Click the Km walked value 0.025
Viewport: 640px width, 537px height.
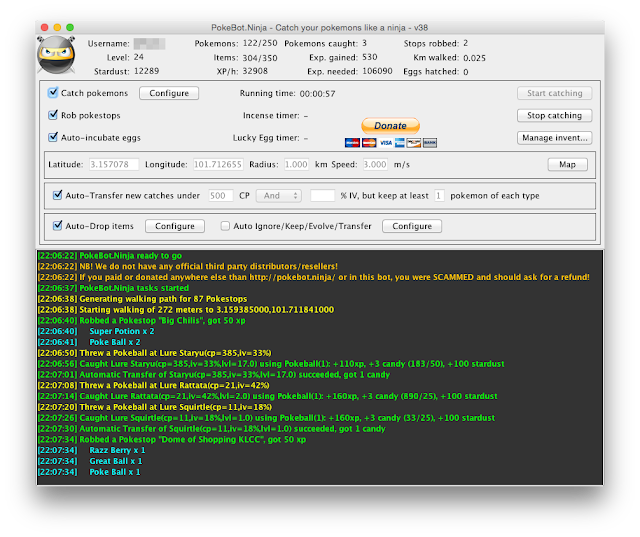(x=474, y=58)
